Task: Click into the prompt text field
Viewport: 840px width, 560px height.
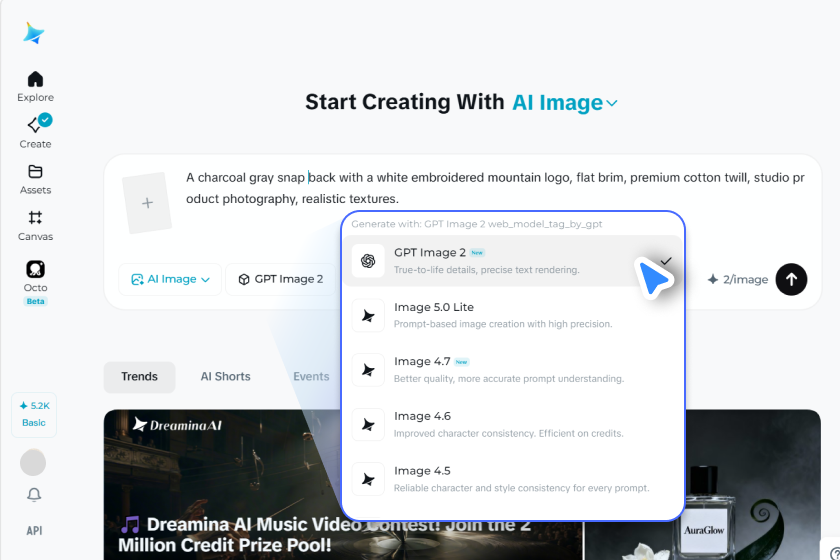Action: click(x=495, y=188)
